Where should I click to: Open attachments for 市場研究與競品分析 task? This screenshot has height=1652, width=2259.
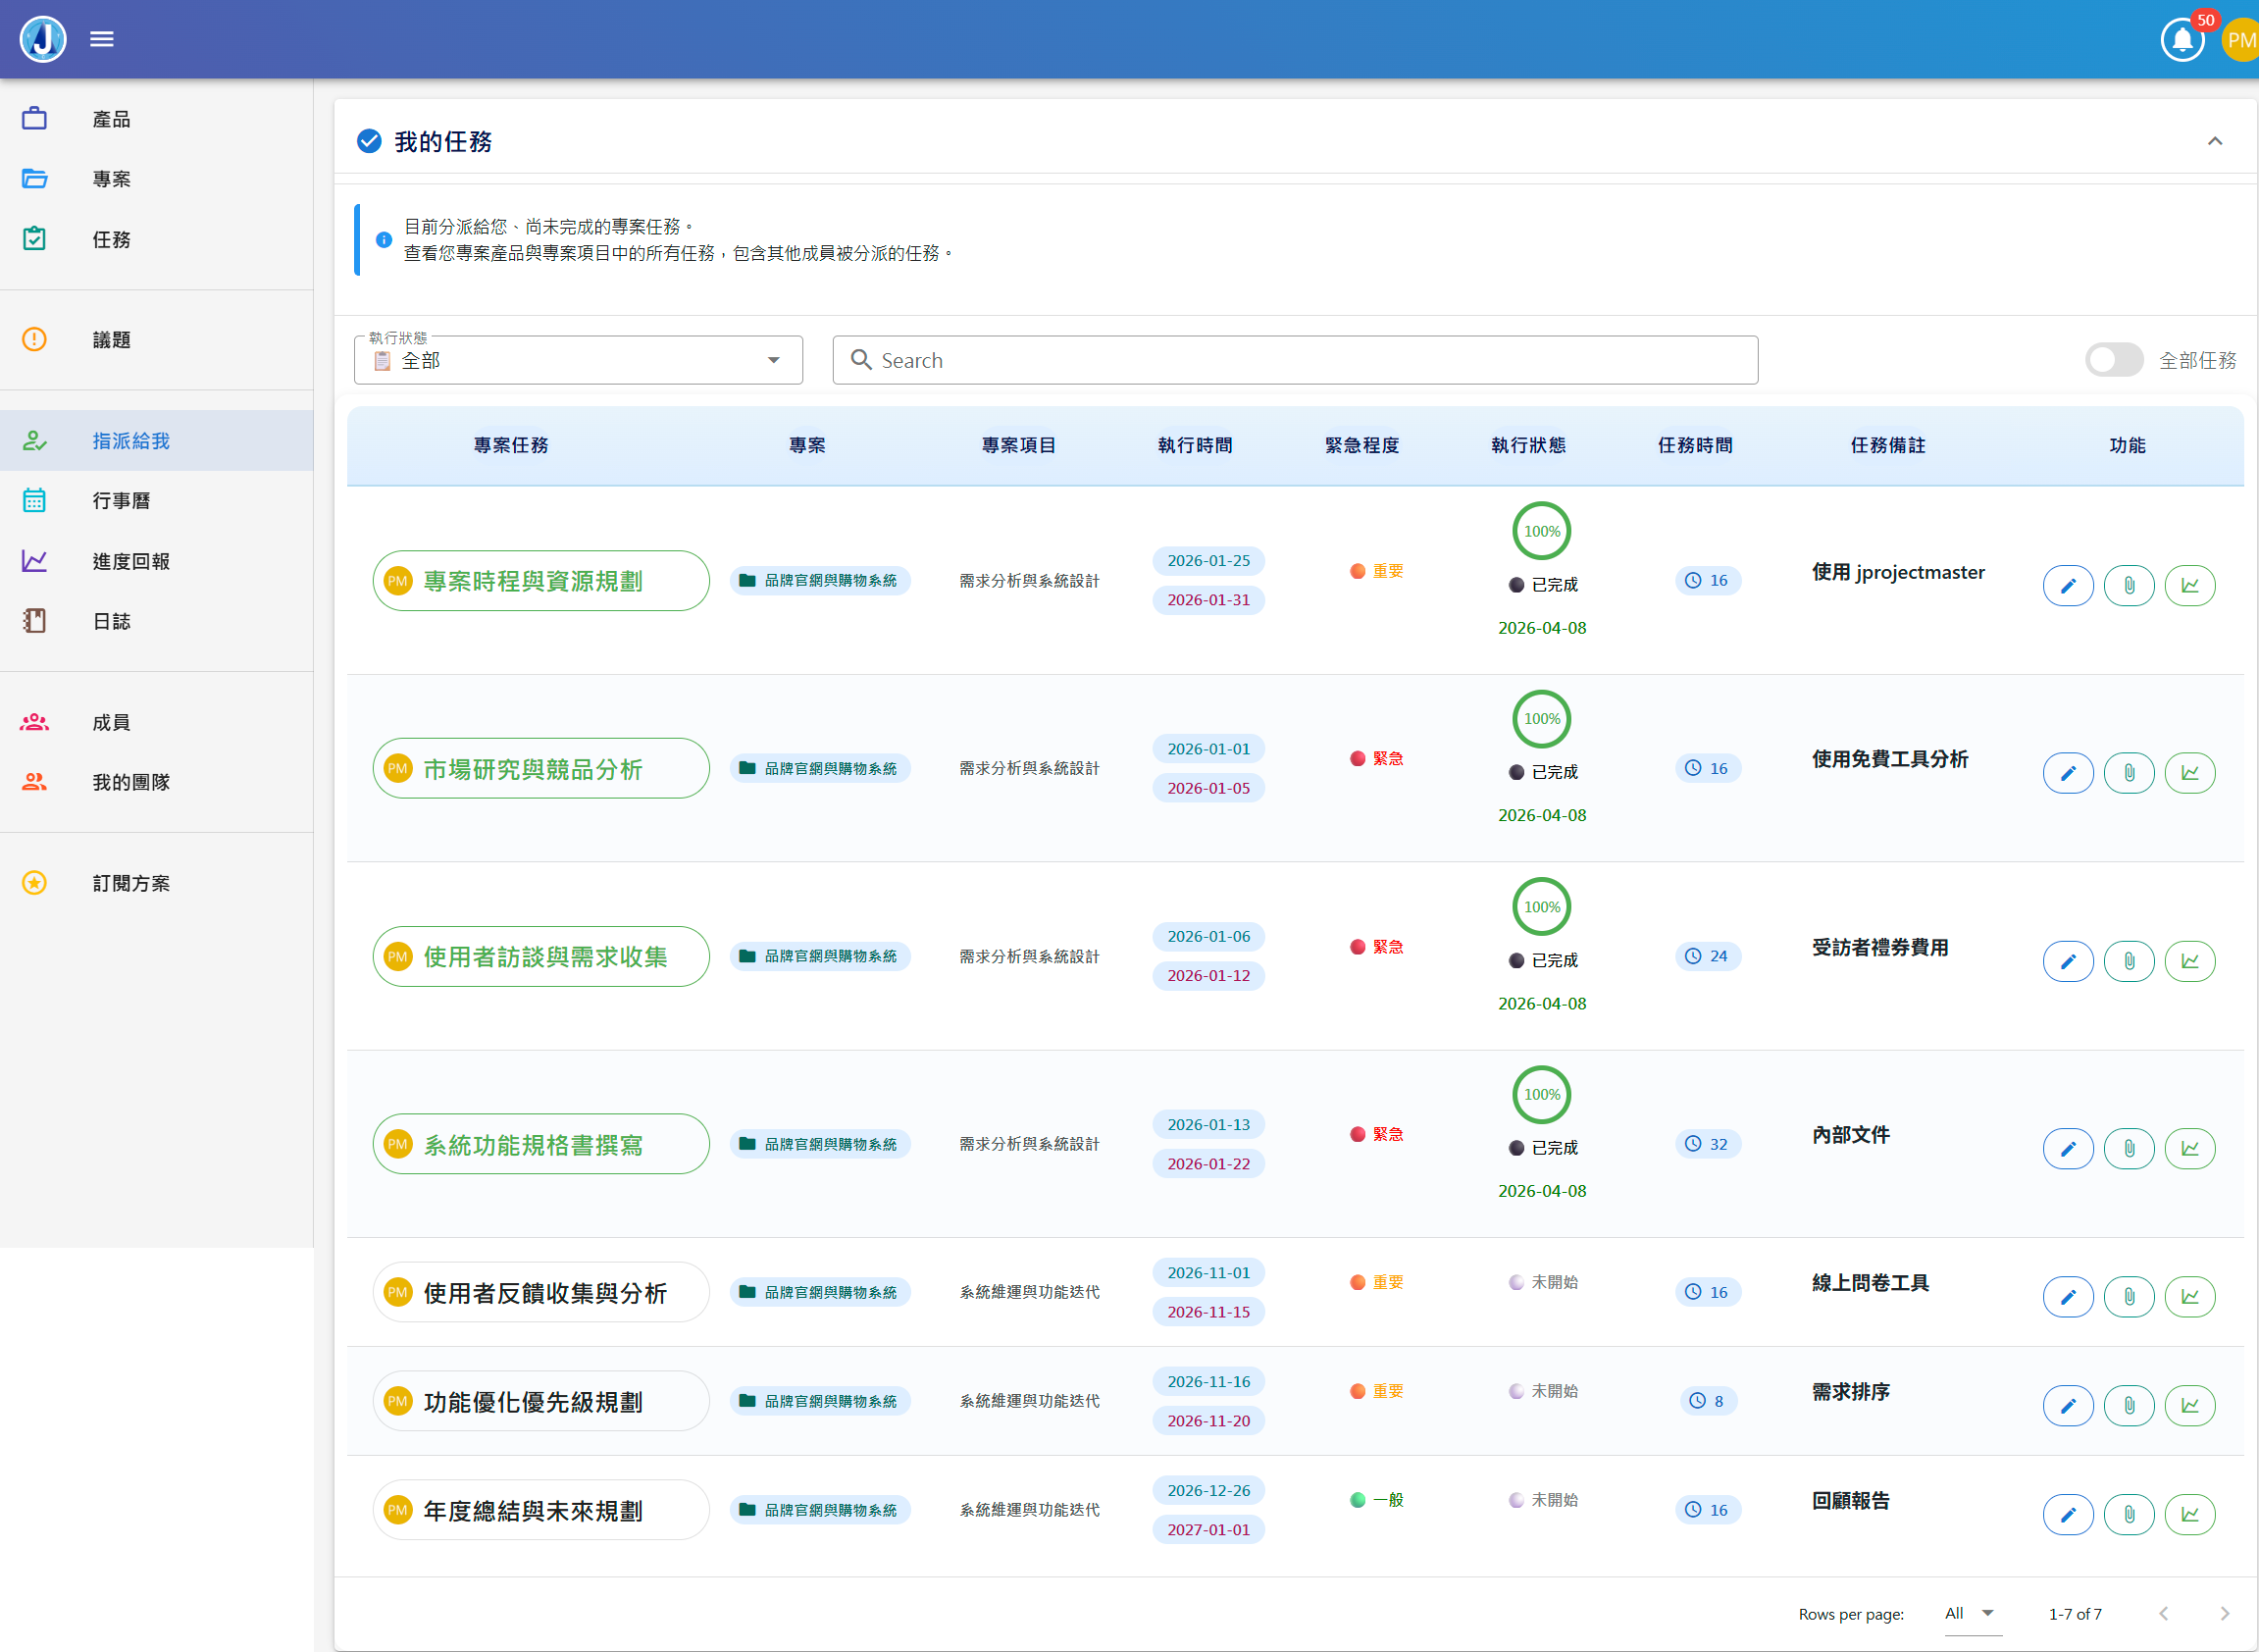point(2129,772)
